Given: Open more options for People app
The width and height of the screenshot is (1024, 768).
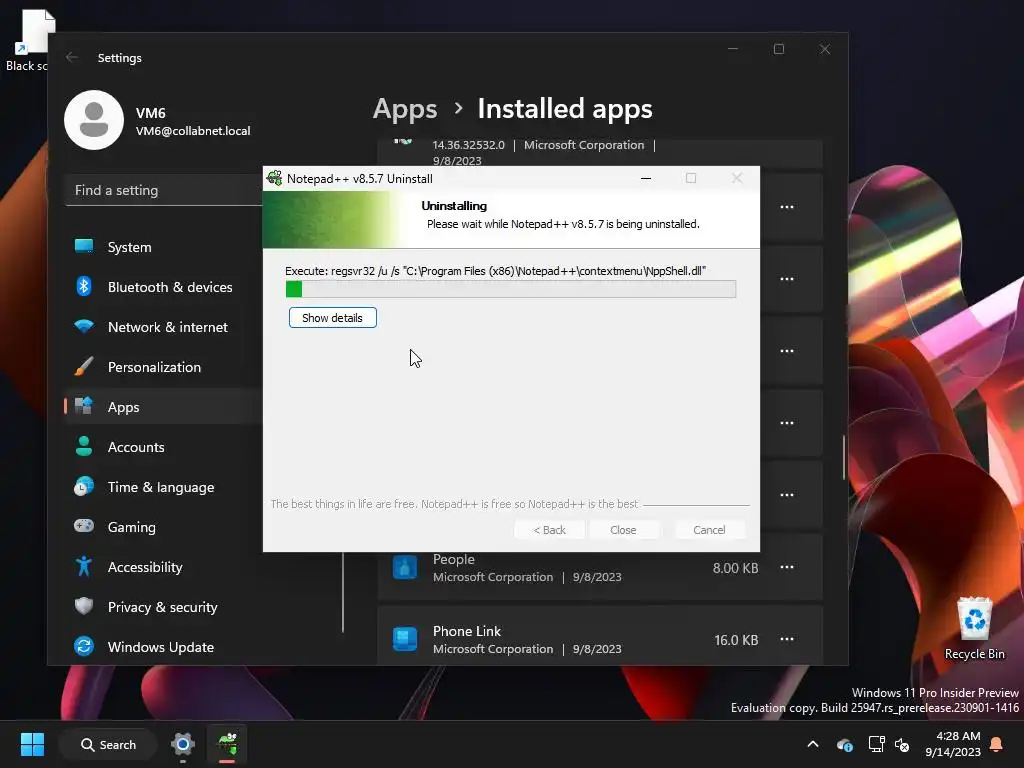Looking at the screenshot, I should click(x=787, y=568).
